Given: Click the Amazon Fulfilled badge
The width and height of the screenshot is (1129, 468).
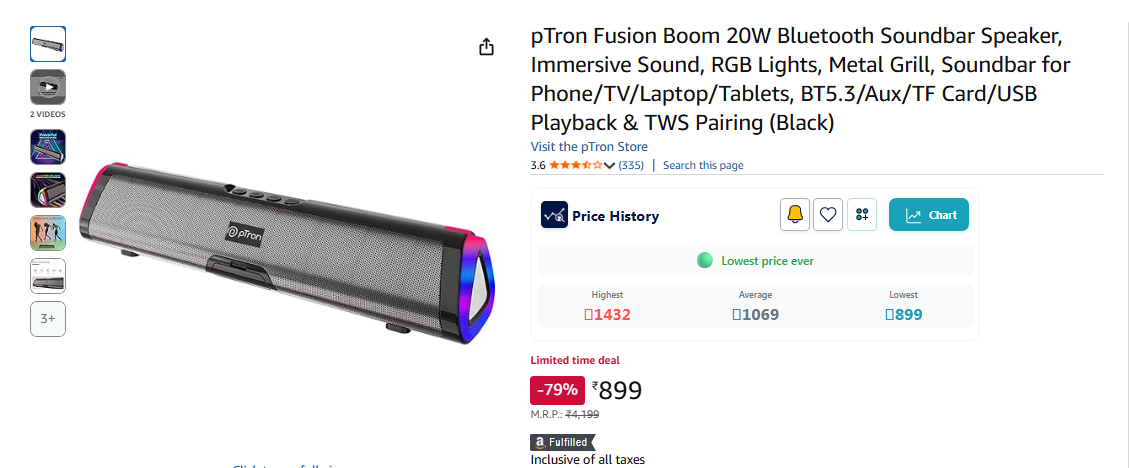Looking at the screenshot, I should pos(562,442).
